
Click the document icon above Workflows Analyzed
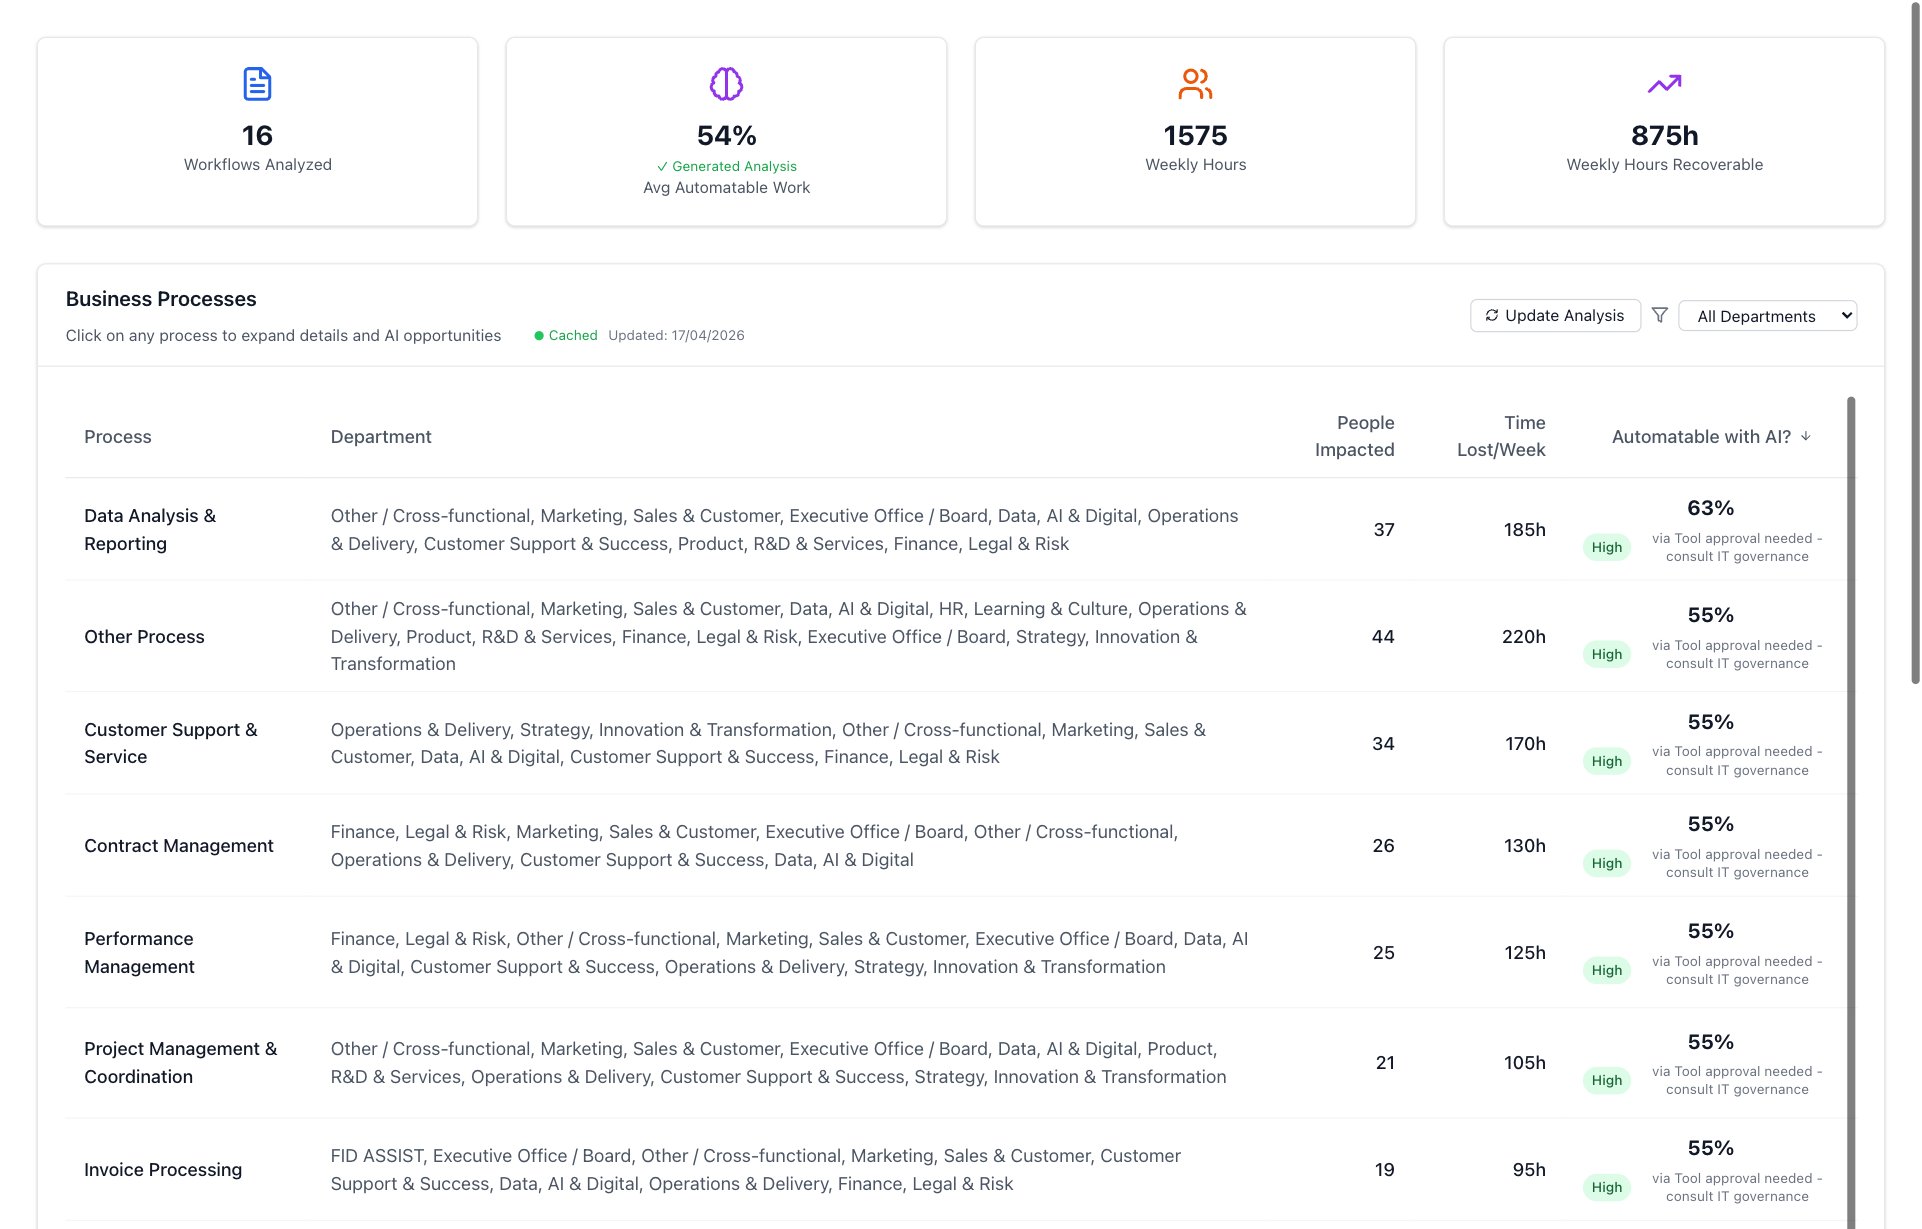click(257, 84)
